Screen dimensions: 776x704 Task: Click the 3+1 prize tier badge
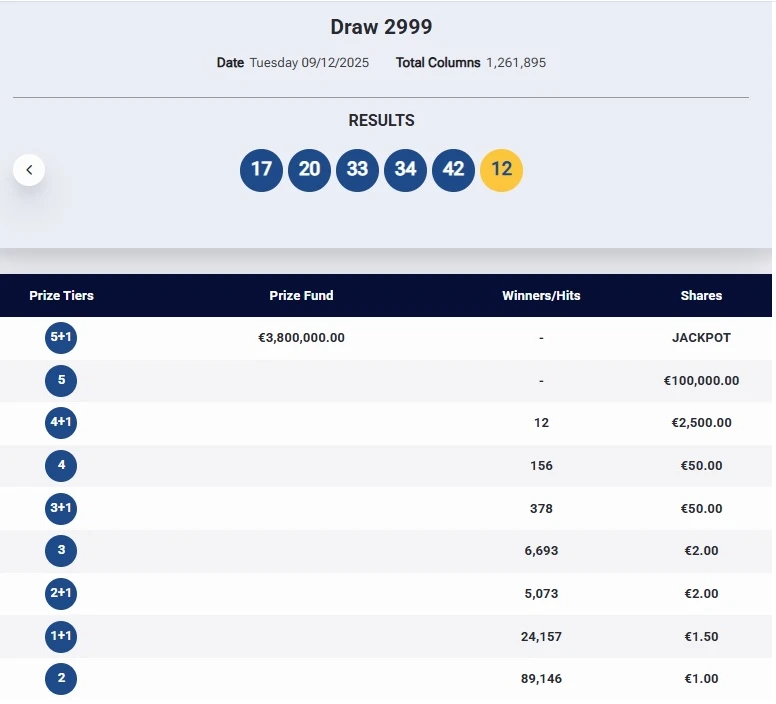[61, 508]
